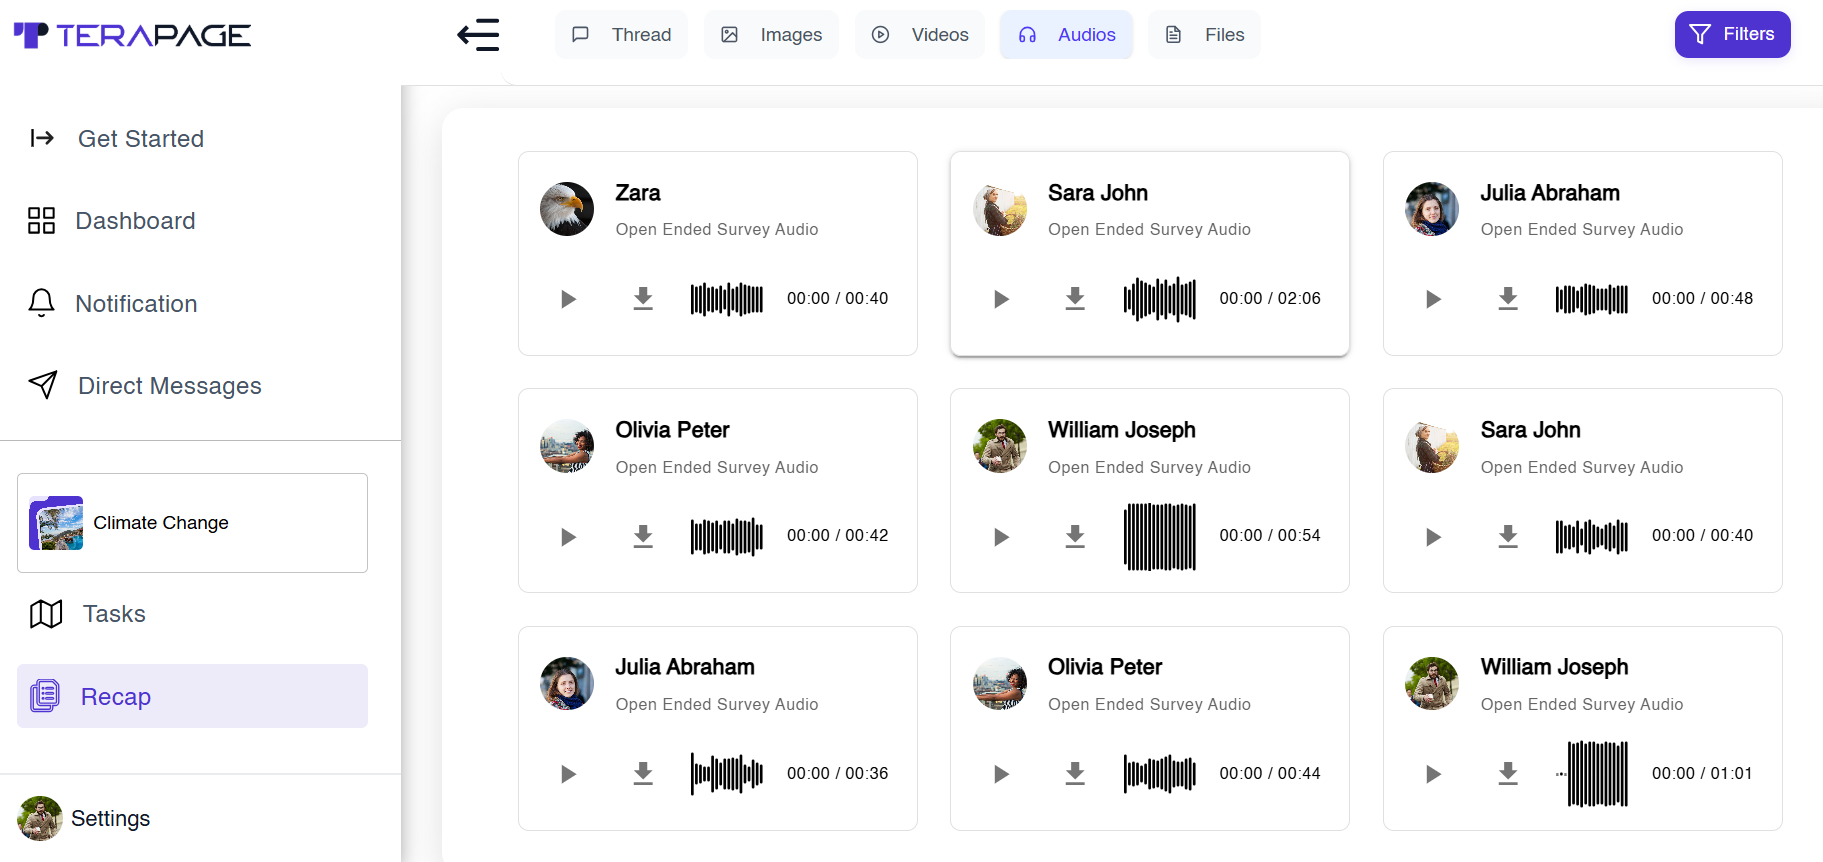Click Sara John's avatar on 00:40 card

1432,446
